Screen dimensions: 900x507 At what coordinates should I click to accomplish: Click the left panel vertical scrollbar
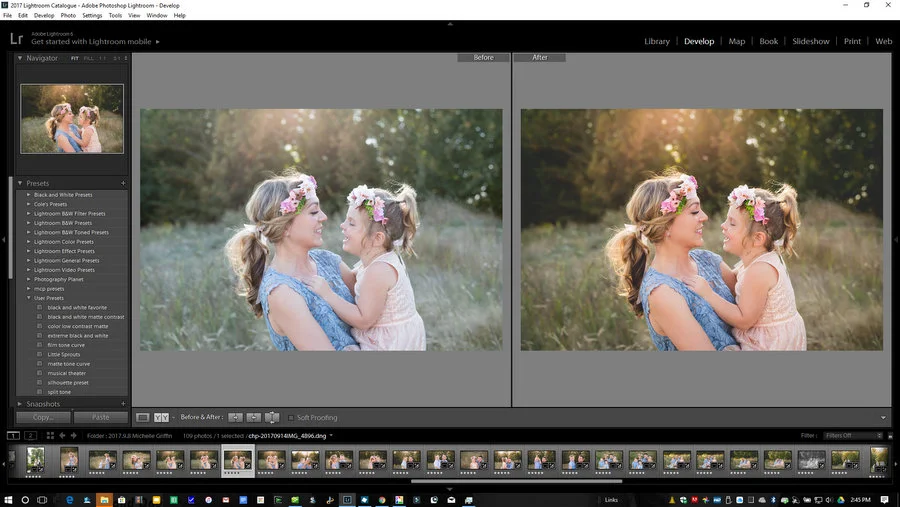10,227
